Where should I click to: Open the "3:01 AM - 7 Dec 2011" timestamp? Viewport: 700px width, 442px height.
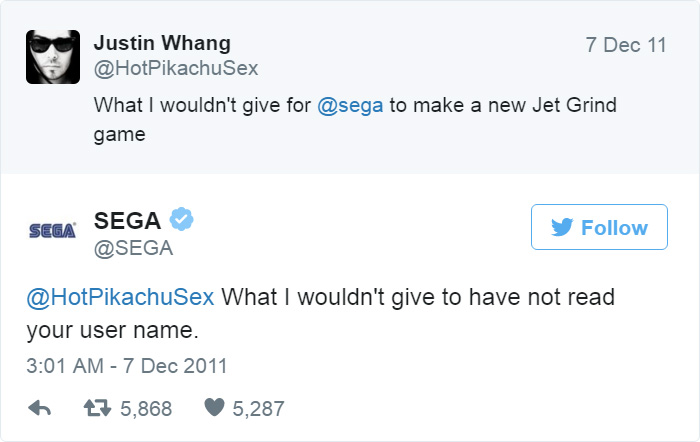coord(127,366)
